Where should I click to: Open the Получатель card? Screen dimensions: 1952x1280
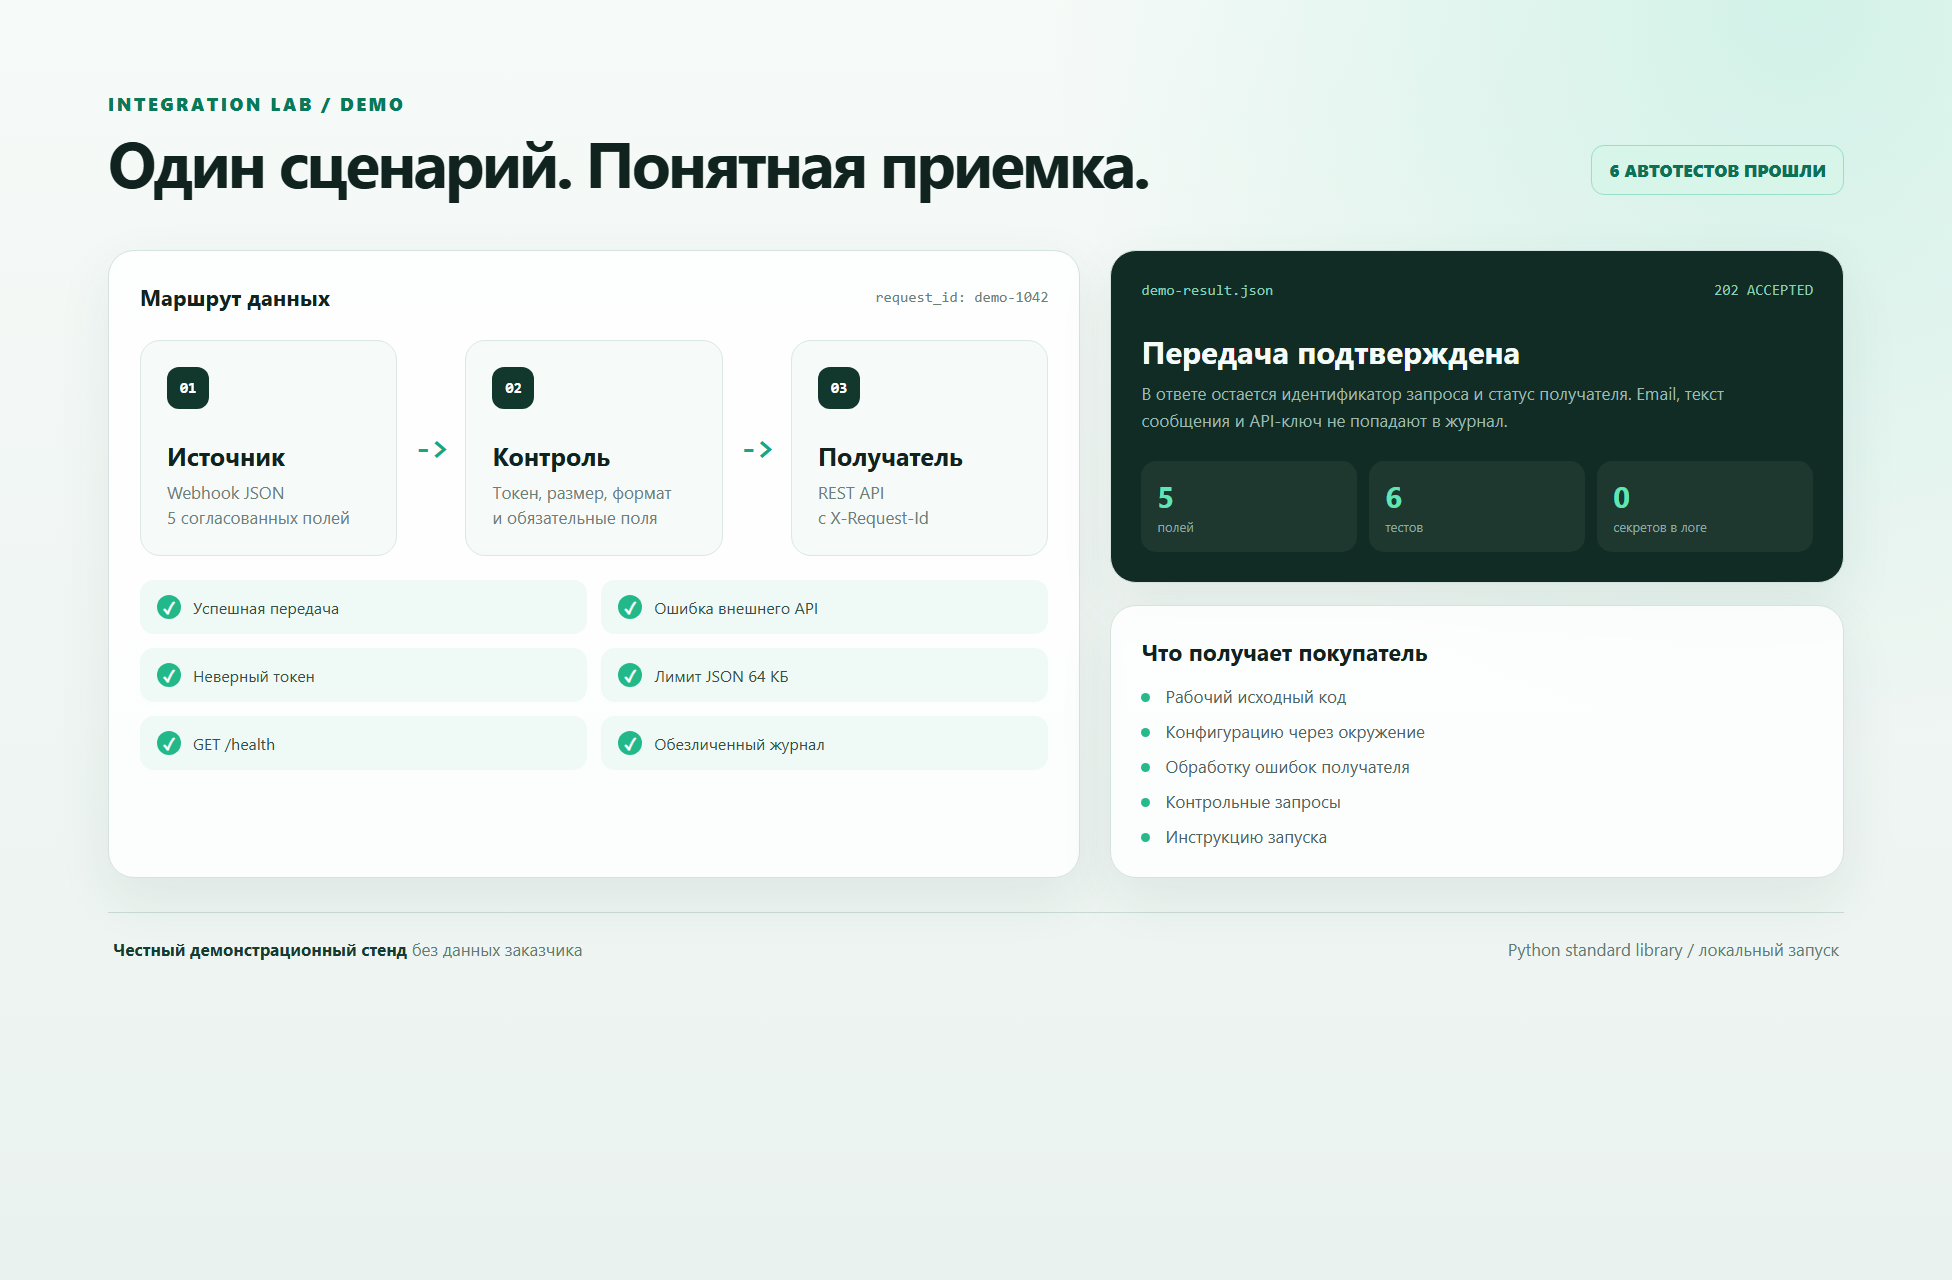pyautogui.click(x=919, y=448)
